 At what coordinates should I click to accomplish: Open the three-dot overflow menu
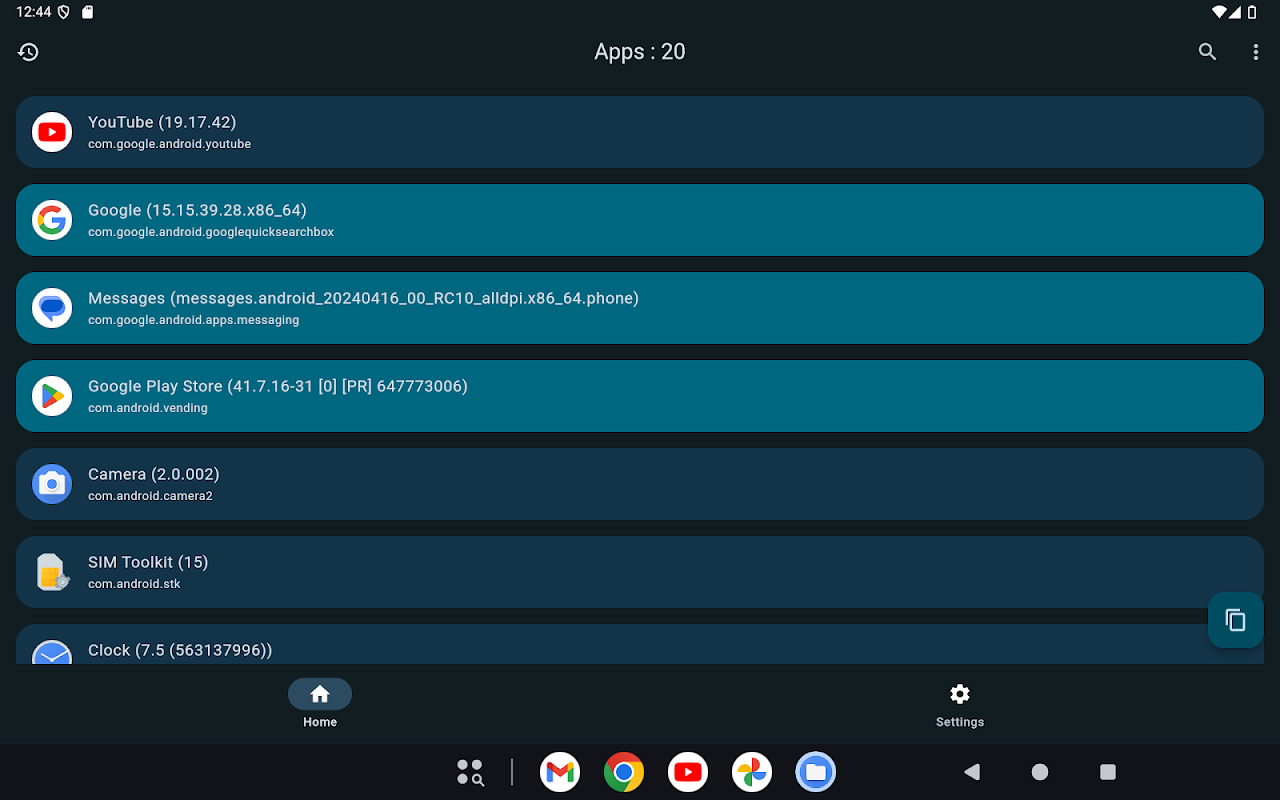(1256, 52)
